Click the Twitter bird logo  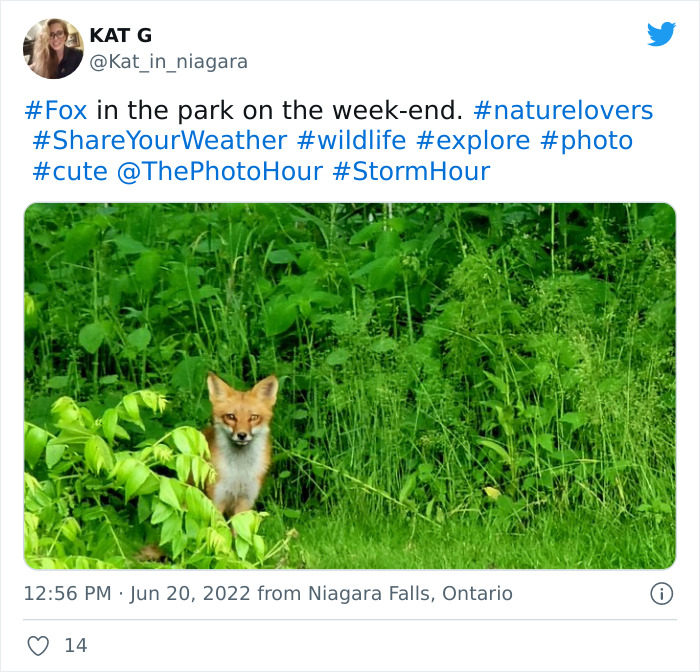pyautogui.click(x=661, y=34)
